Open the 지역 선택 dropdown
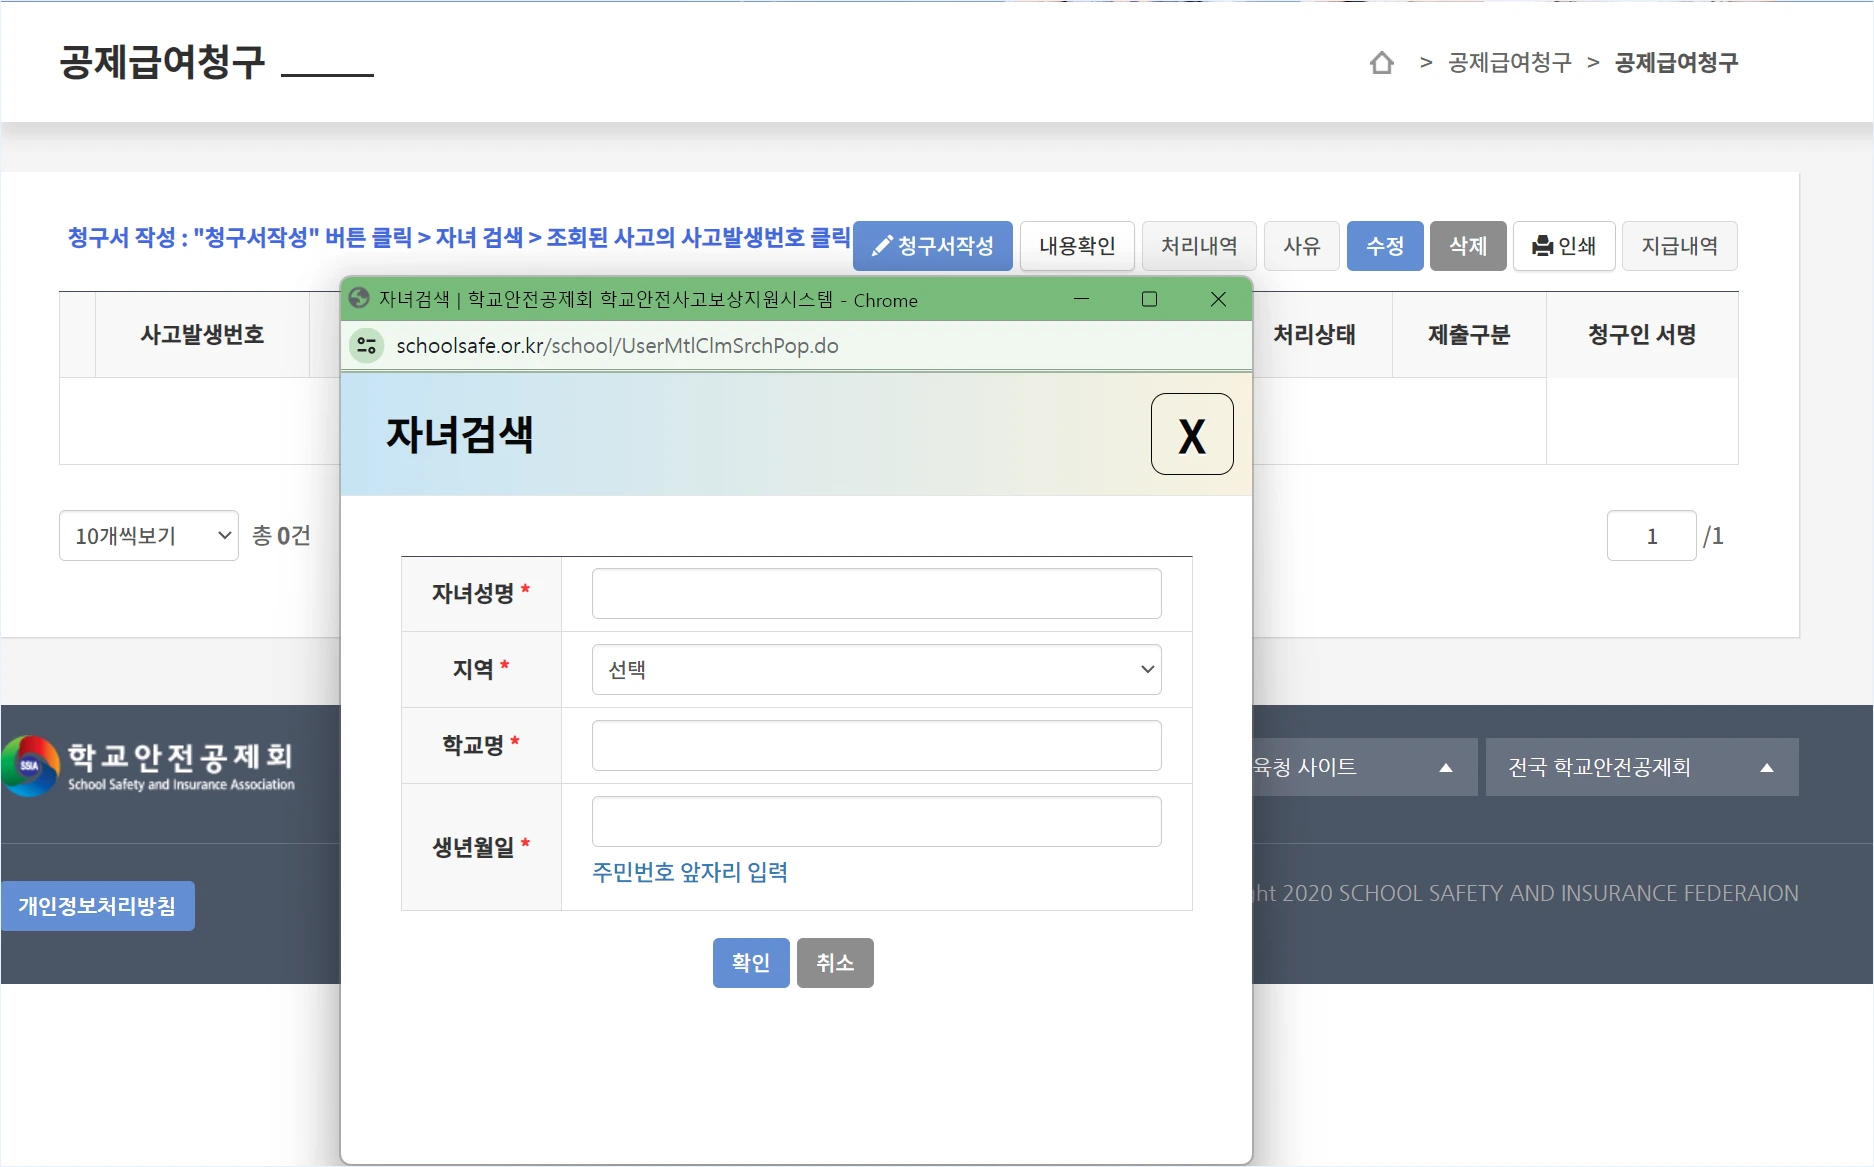Screen dimensions: 1874x1167 877,670
